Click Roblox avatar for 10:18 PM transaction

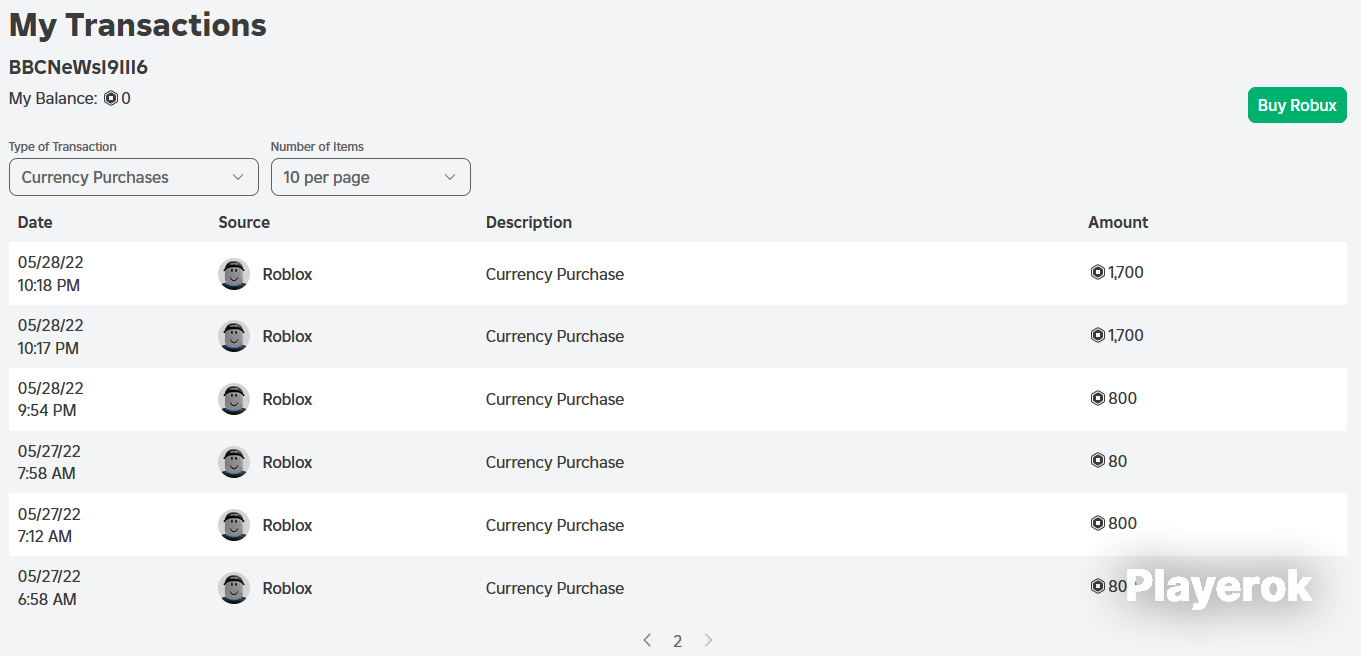pyautogui.click(x=234, y=274)
